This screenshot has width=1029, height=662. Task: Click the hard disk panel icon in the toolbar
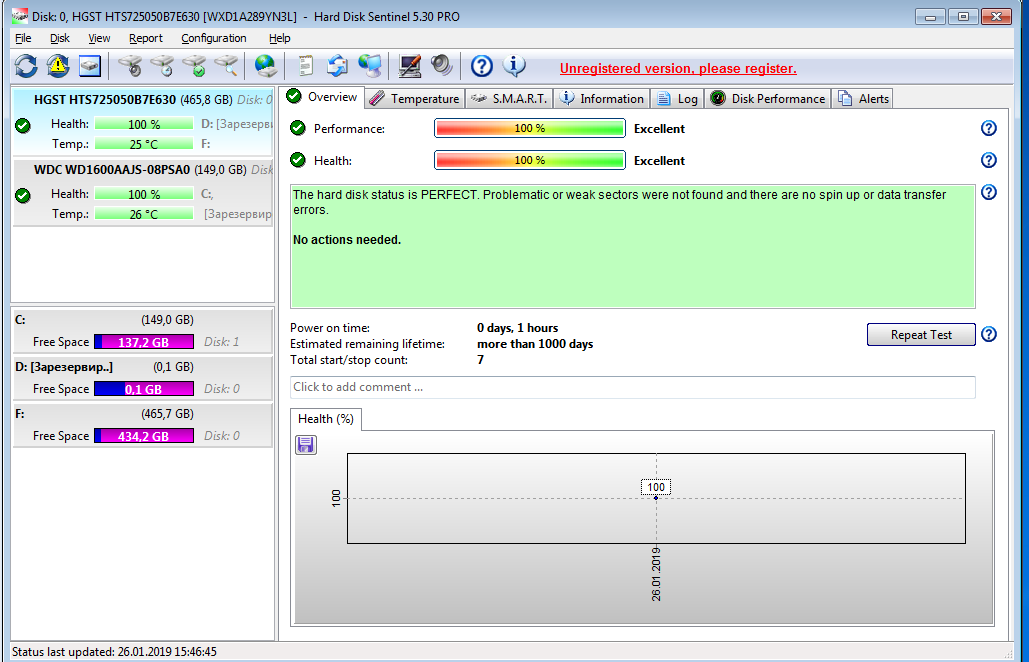[90, 66]
